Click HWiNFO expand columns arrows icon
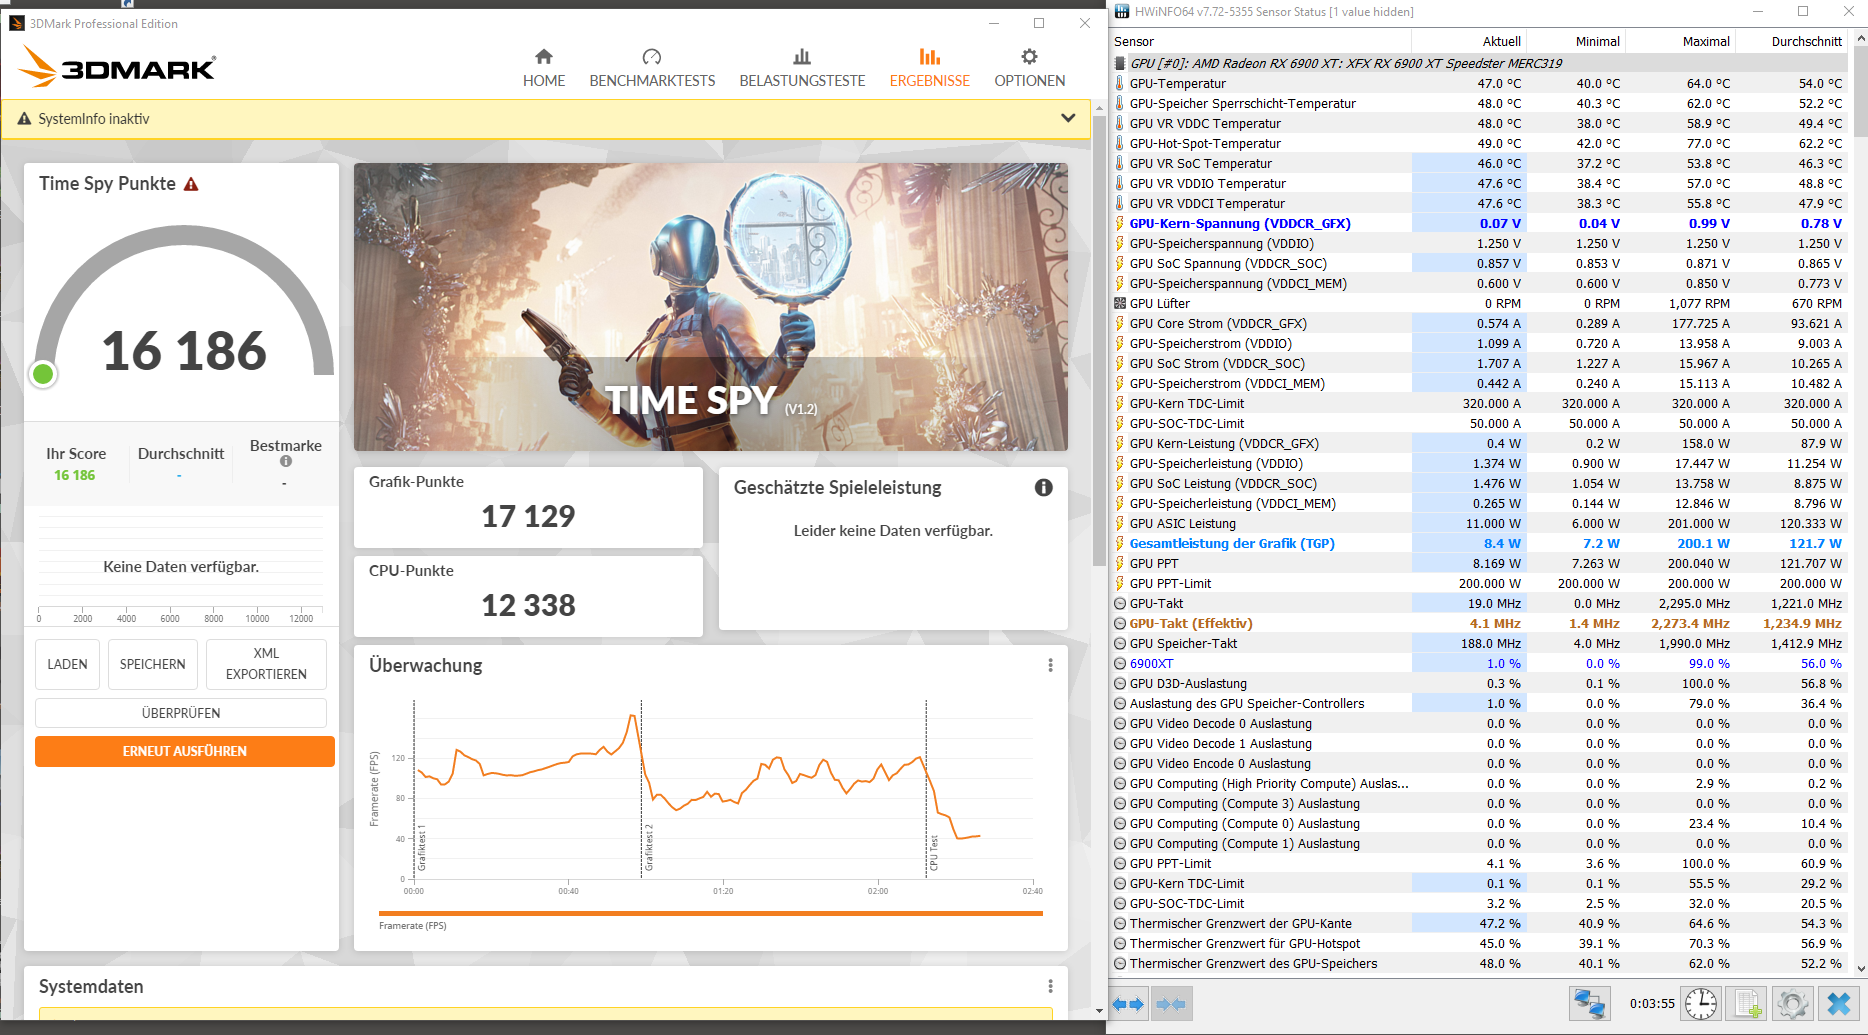1868x1035 pixels. click(x=1128, y=1004)
